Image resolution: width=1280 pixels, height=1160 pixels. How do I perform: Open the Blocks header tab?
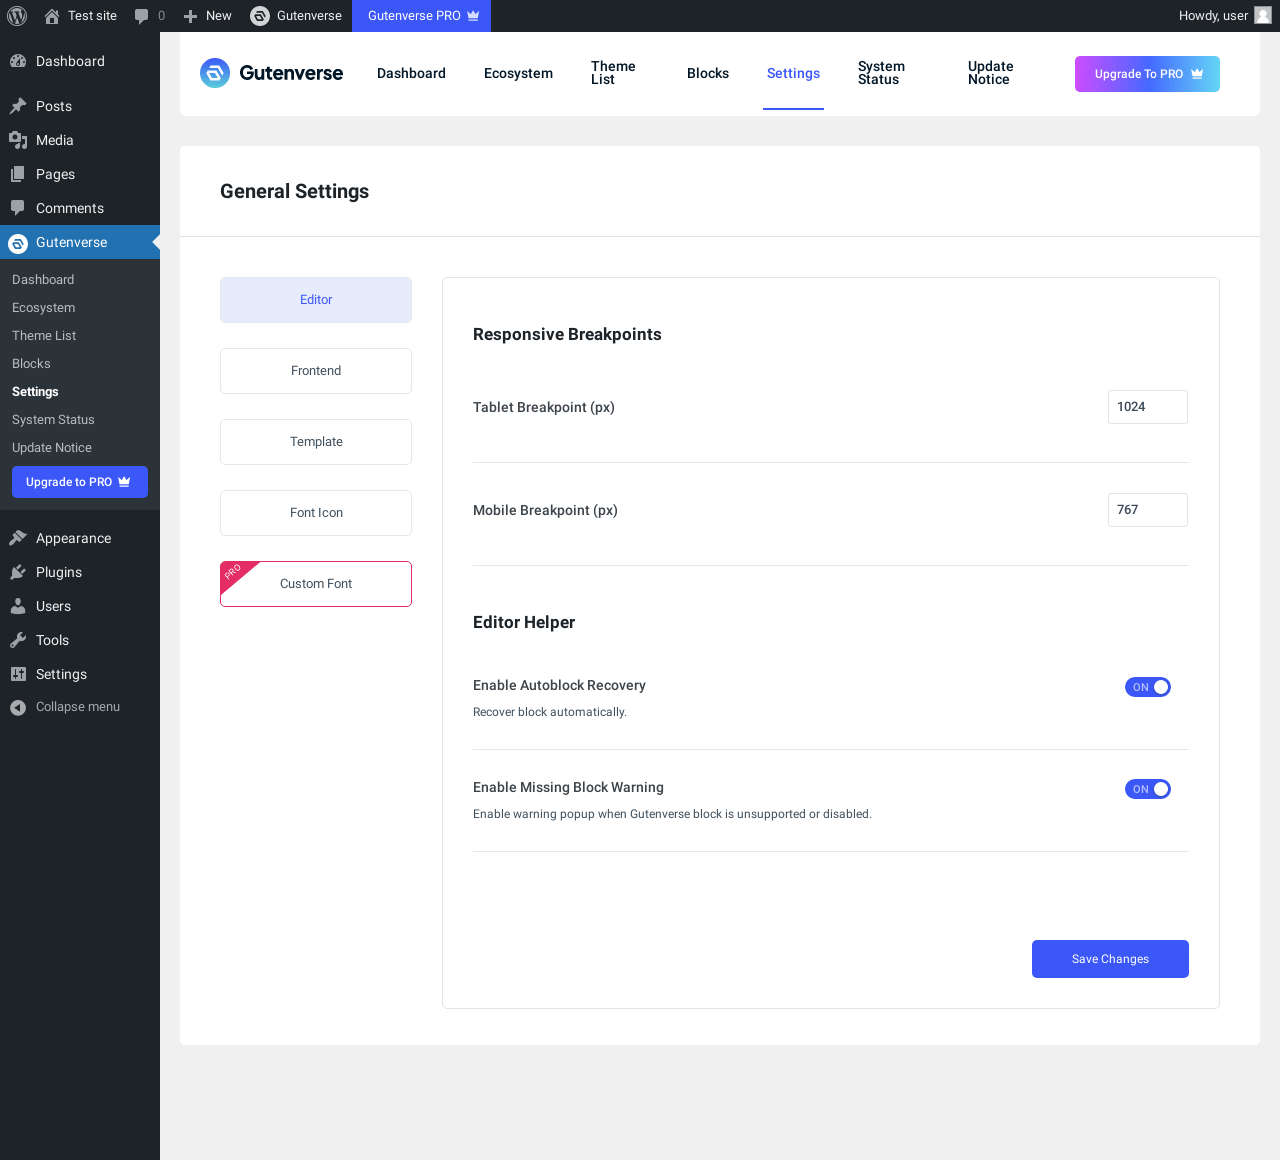[x=708, y=73]
